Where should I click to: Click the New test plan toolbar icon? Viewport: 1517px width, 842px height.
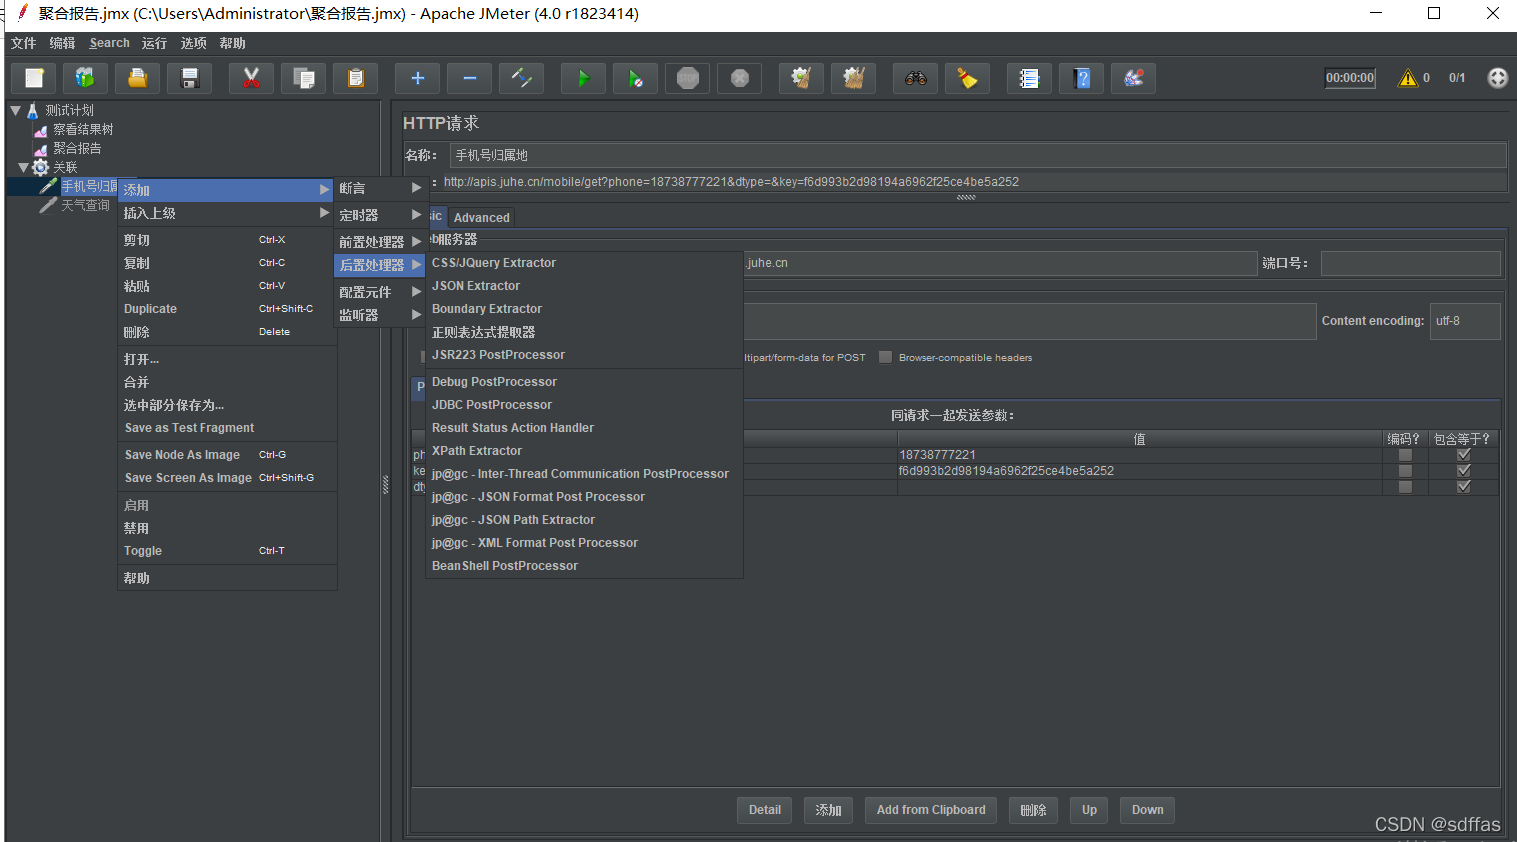click(34, 78)
